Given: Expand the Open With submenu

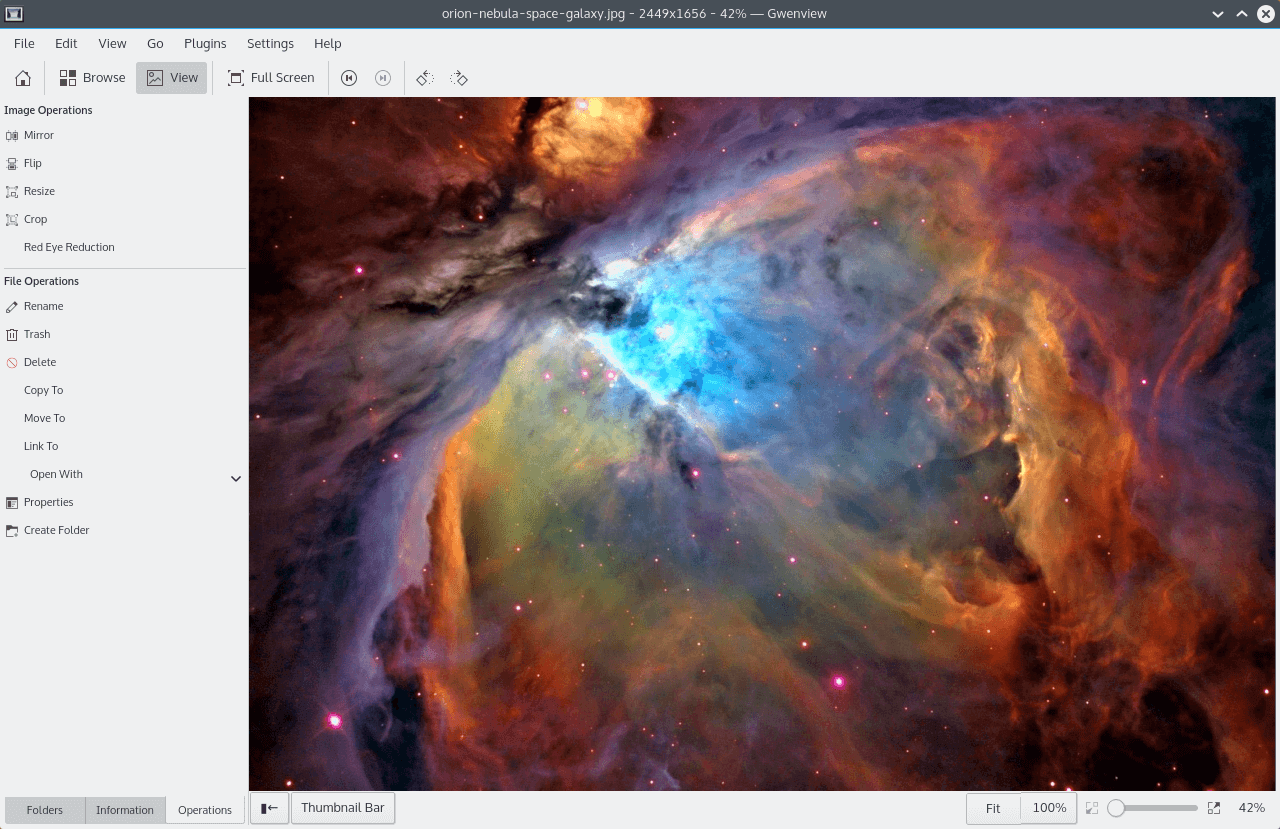Looking at the screenshot, I should 236,478.
